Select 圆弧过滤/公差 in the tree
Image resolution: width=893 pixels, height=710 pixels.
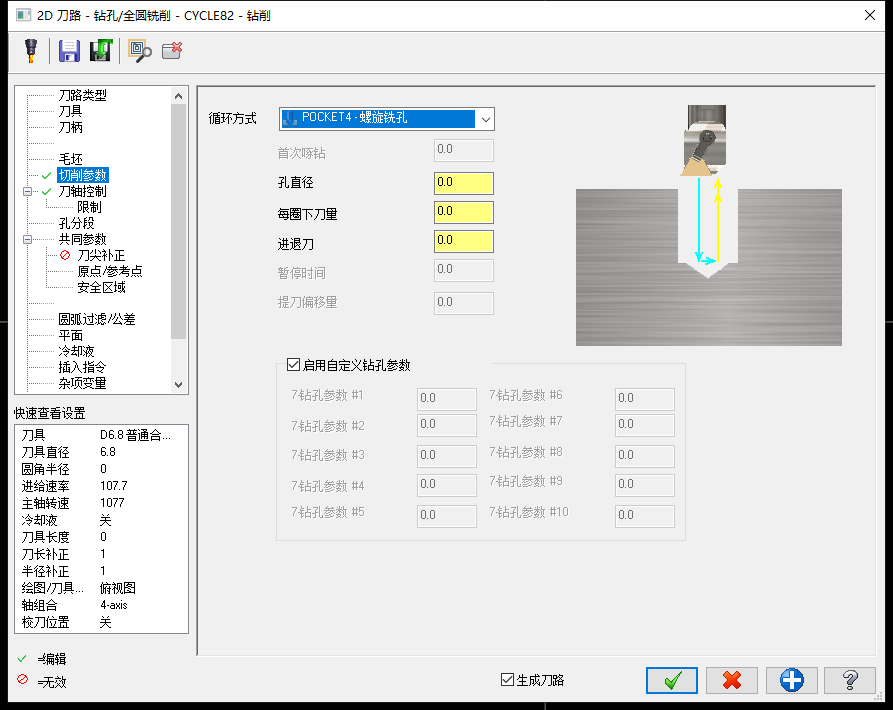(97, 319)
